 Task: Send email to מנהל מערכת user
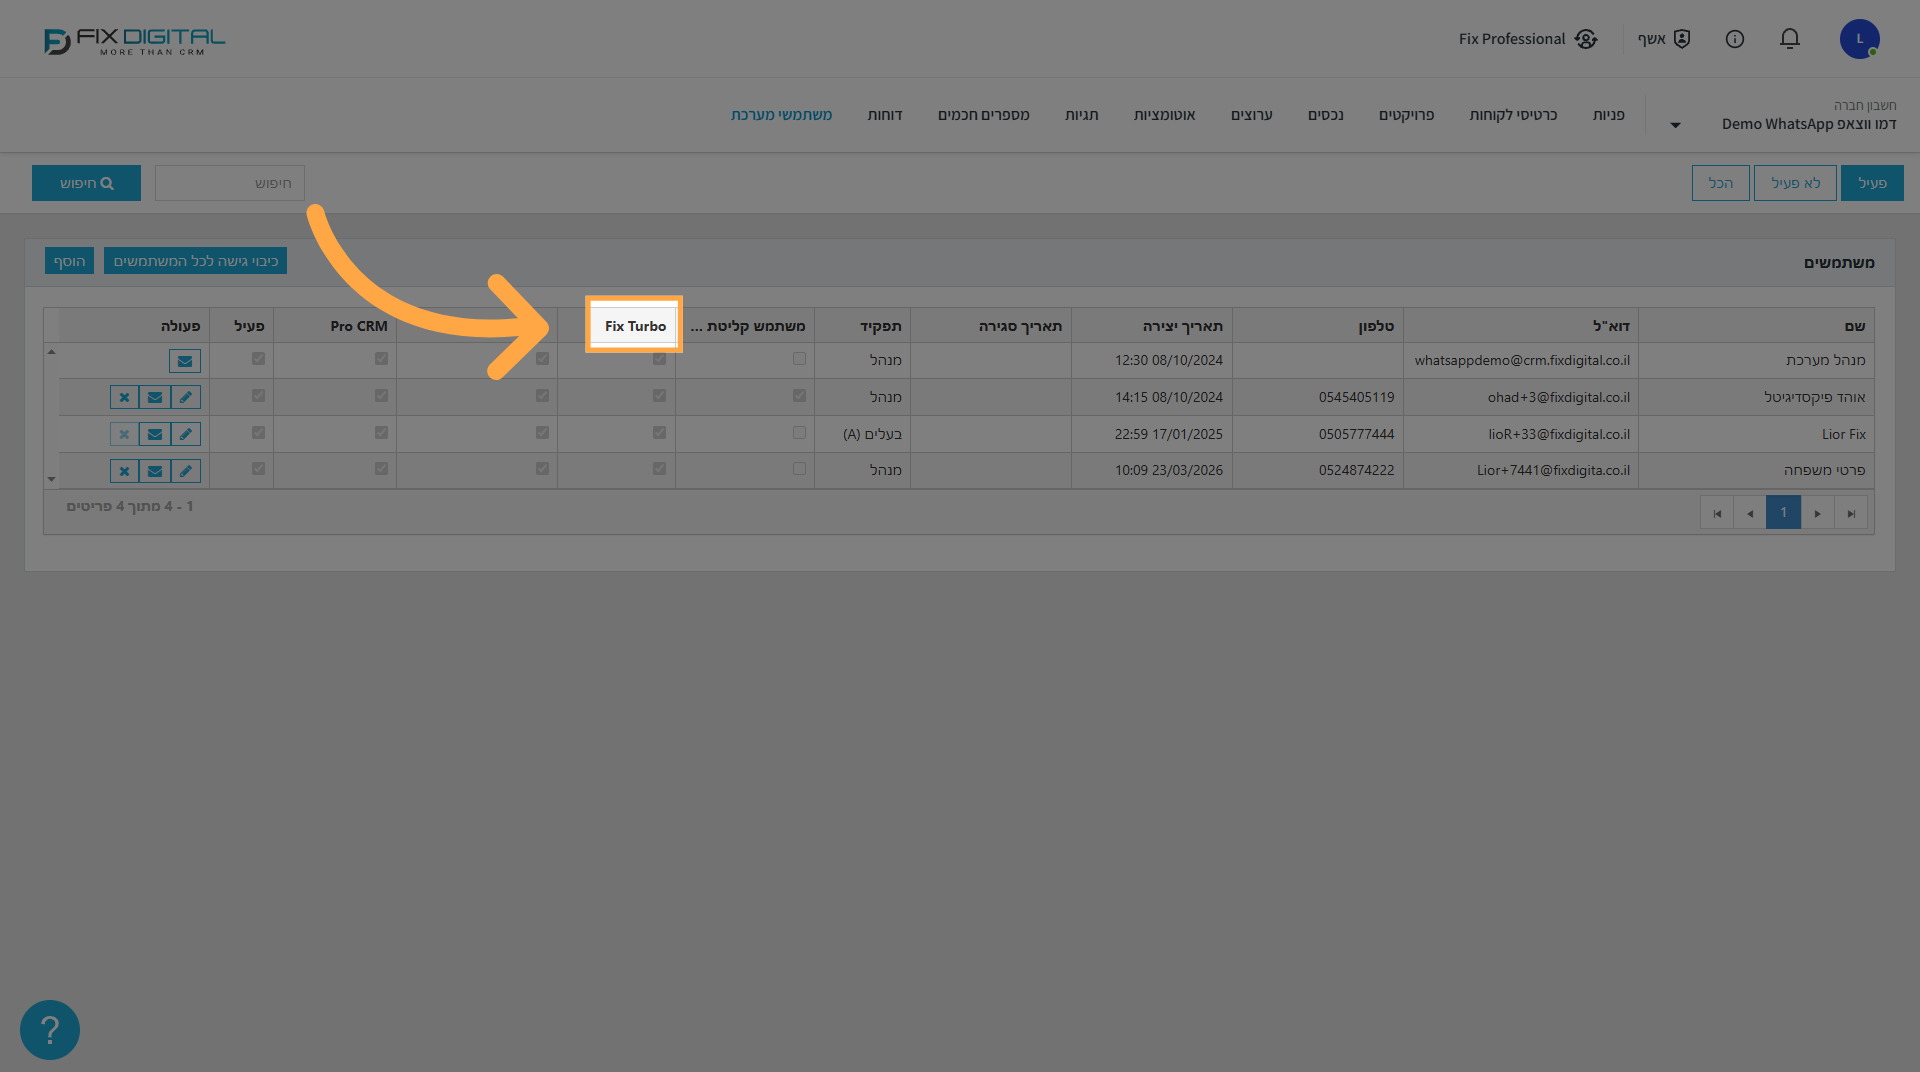pos(185,361)
